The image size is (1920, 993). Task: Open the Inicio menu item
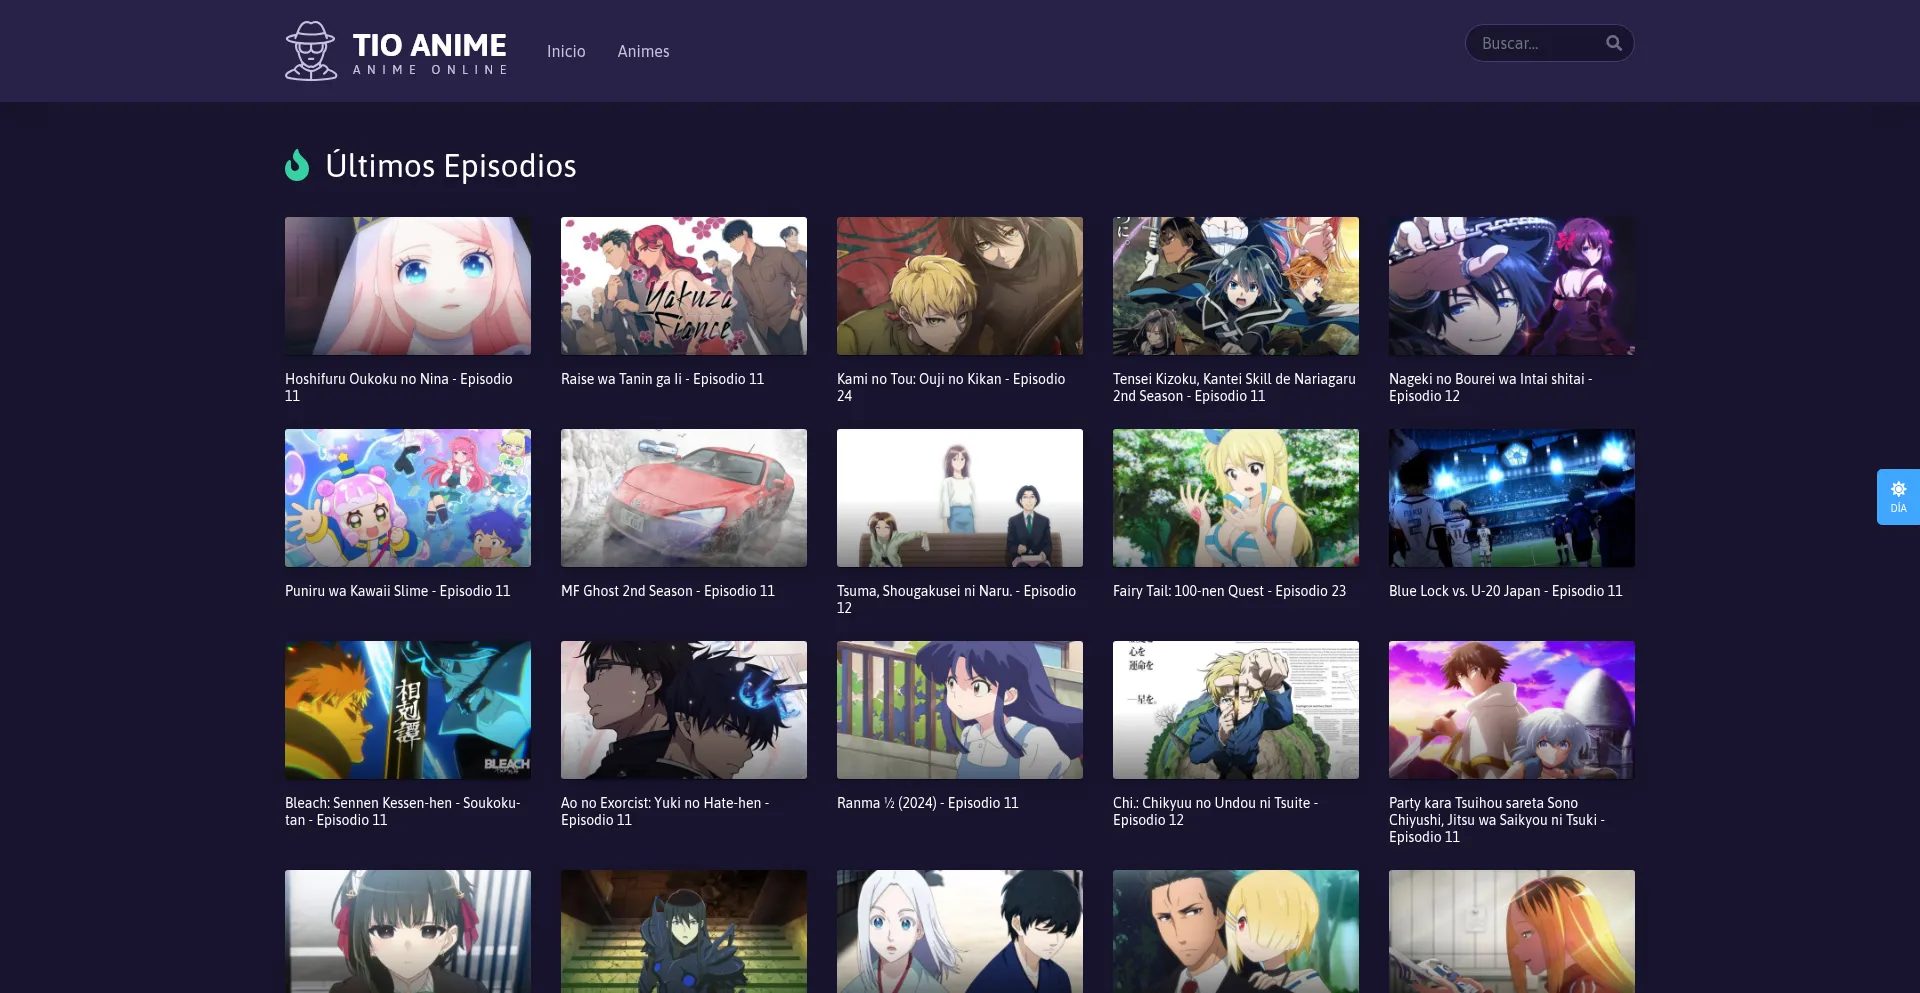coord(566,51)
